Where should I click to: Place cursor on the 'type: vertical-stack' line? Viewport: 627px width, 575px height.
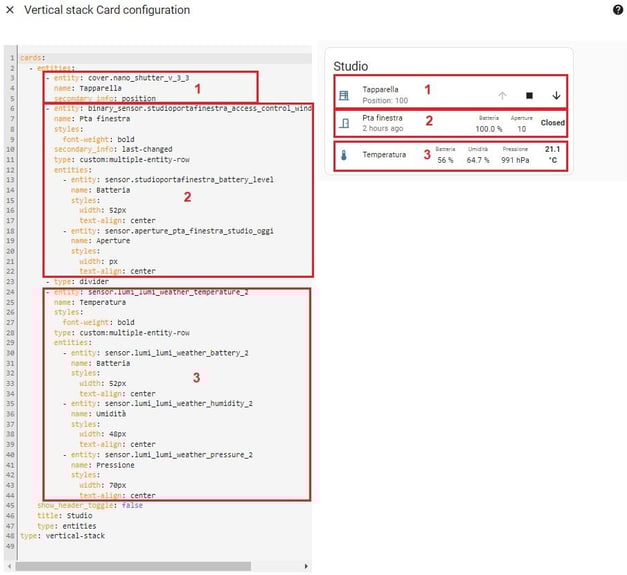[x=62, y=536]
